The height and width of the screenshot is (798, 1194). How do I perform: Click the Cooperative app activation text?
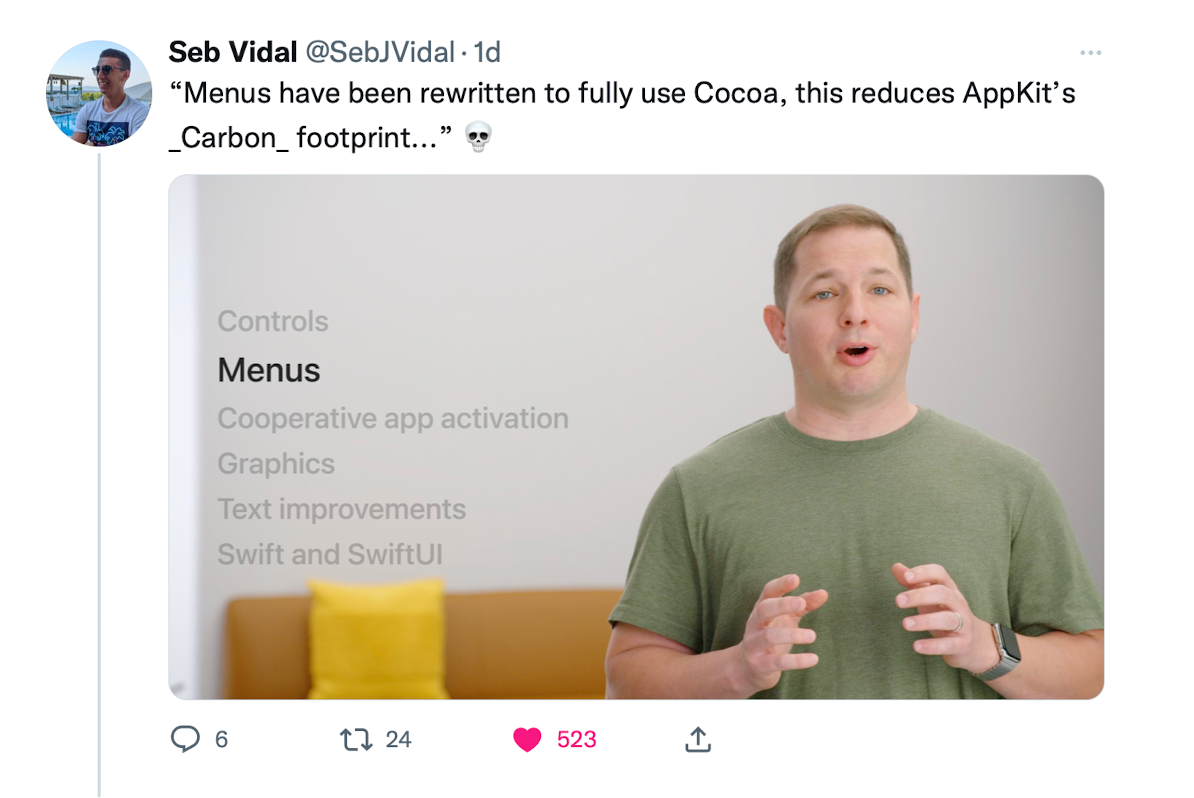(393, 419)
